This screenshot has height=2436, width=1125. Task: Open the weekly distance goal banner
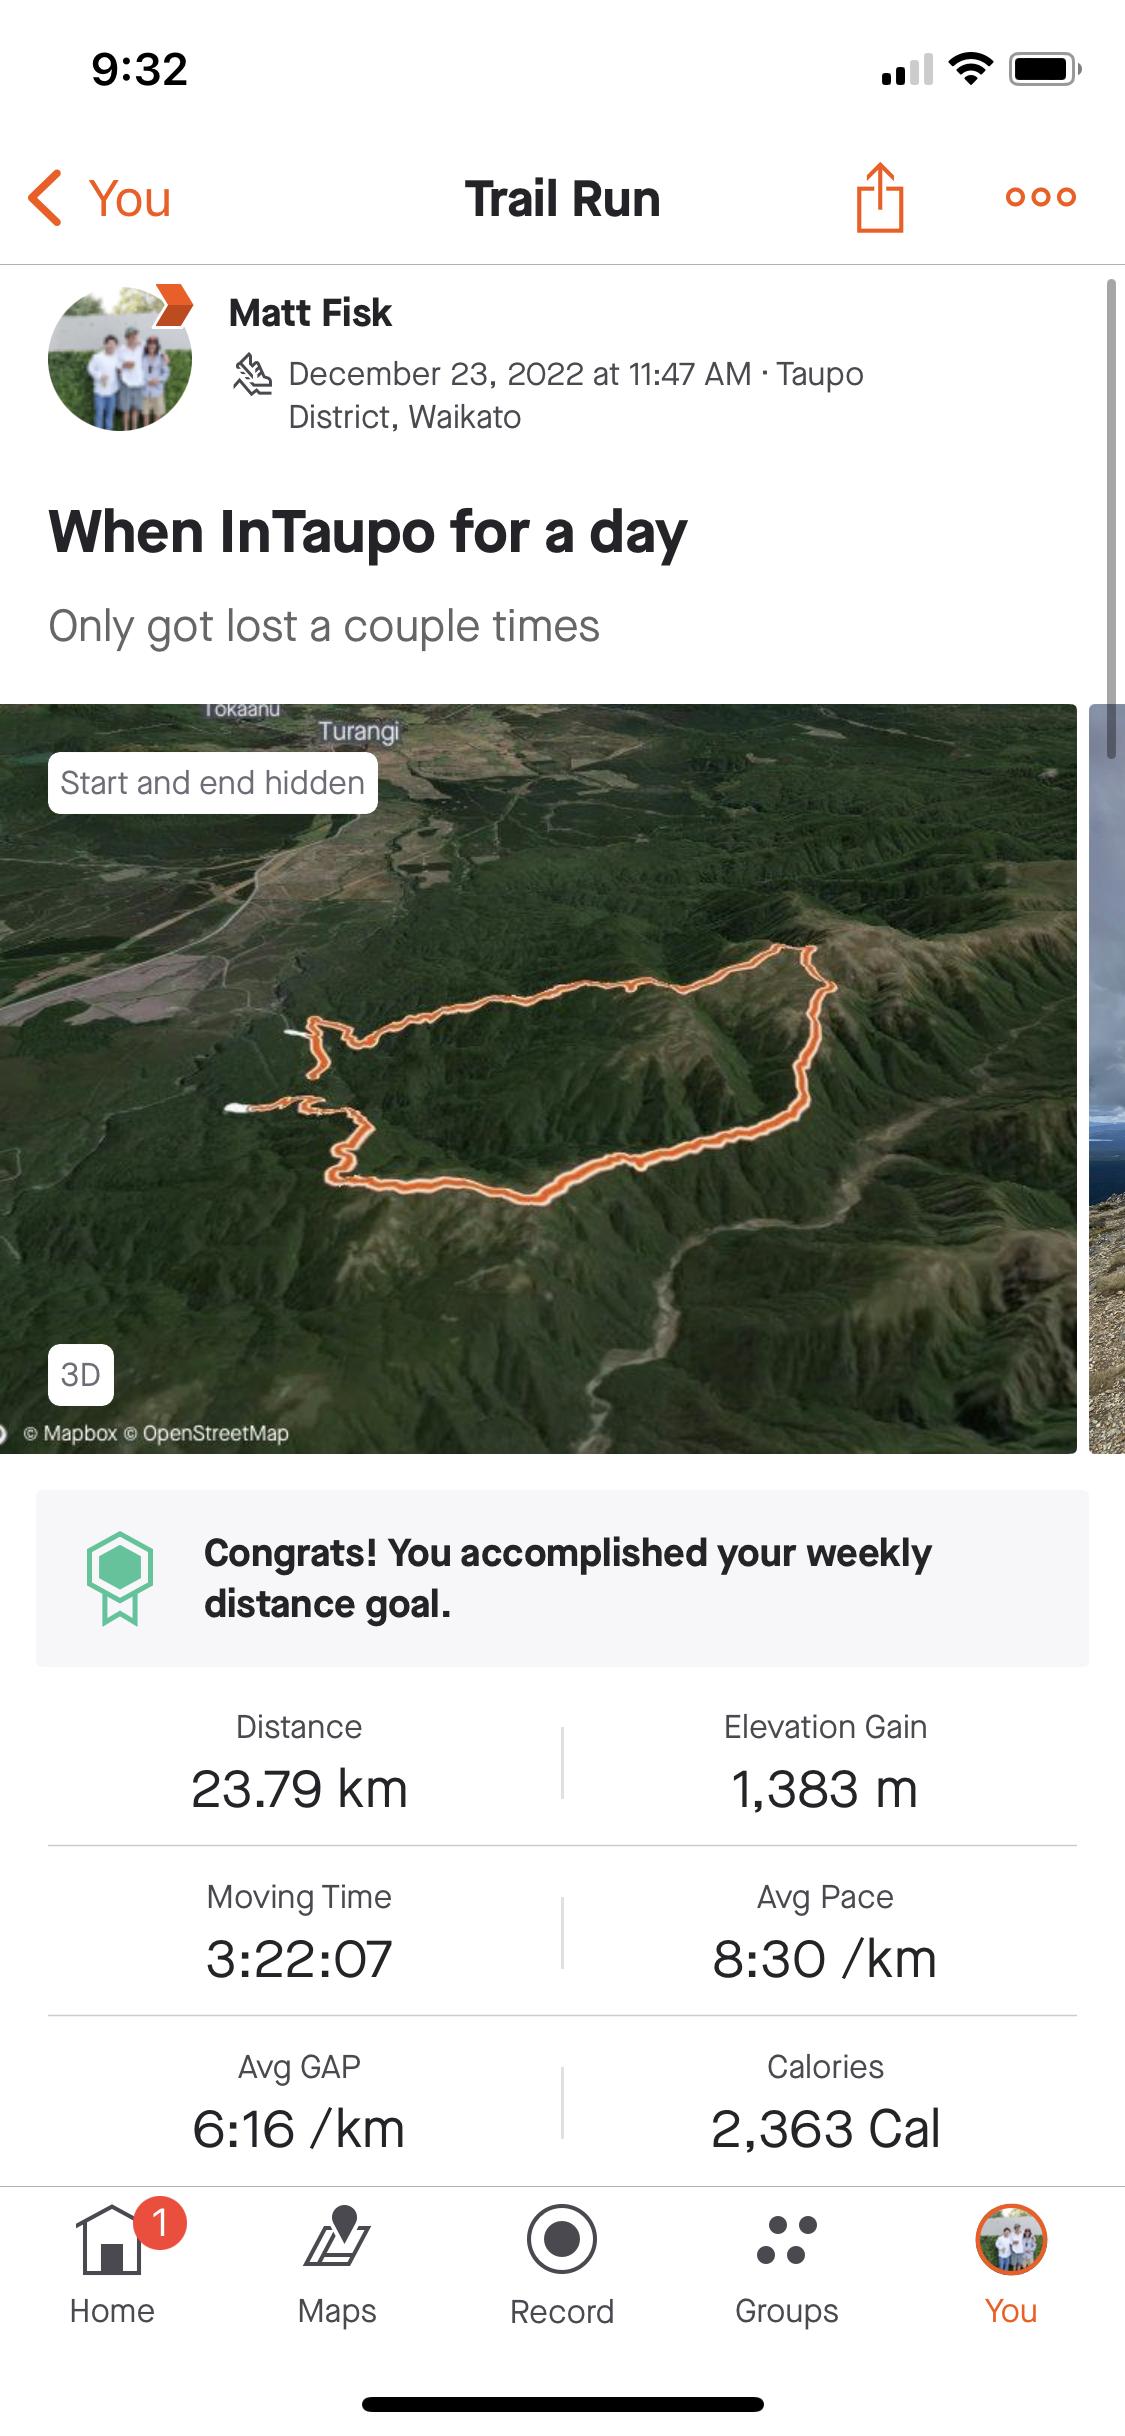coord(568,1578)
